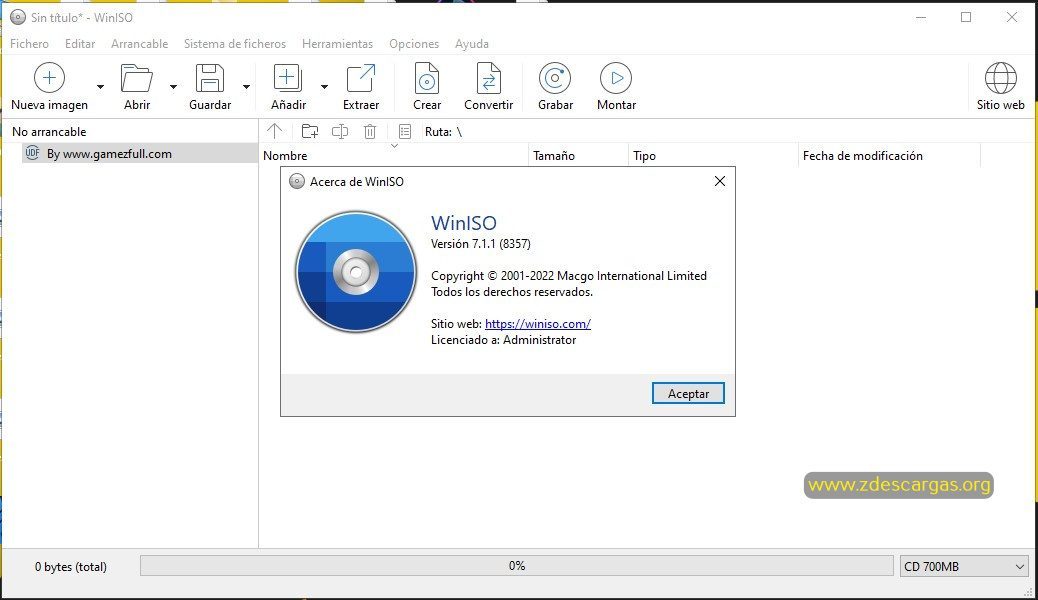Click the Ruta path field
This screenshot has height=600, width=1038.
tap(728, 132)
